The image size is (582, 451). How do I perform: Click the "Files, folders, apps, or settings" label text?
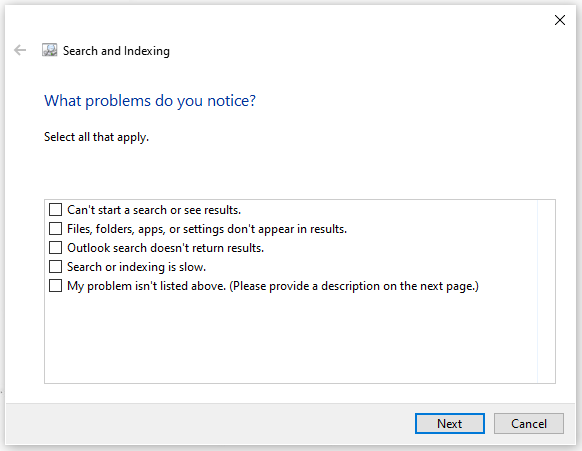click(207, 229)
